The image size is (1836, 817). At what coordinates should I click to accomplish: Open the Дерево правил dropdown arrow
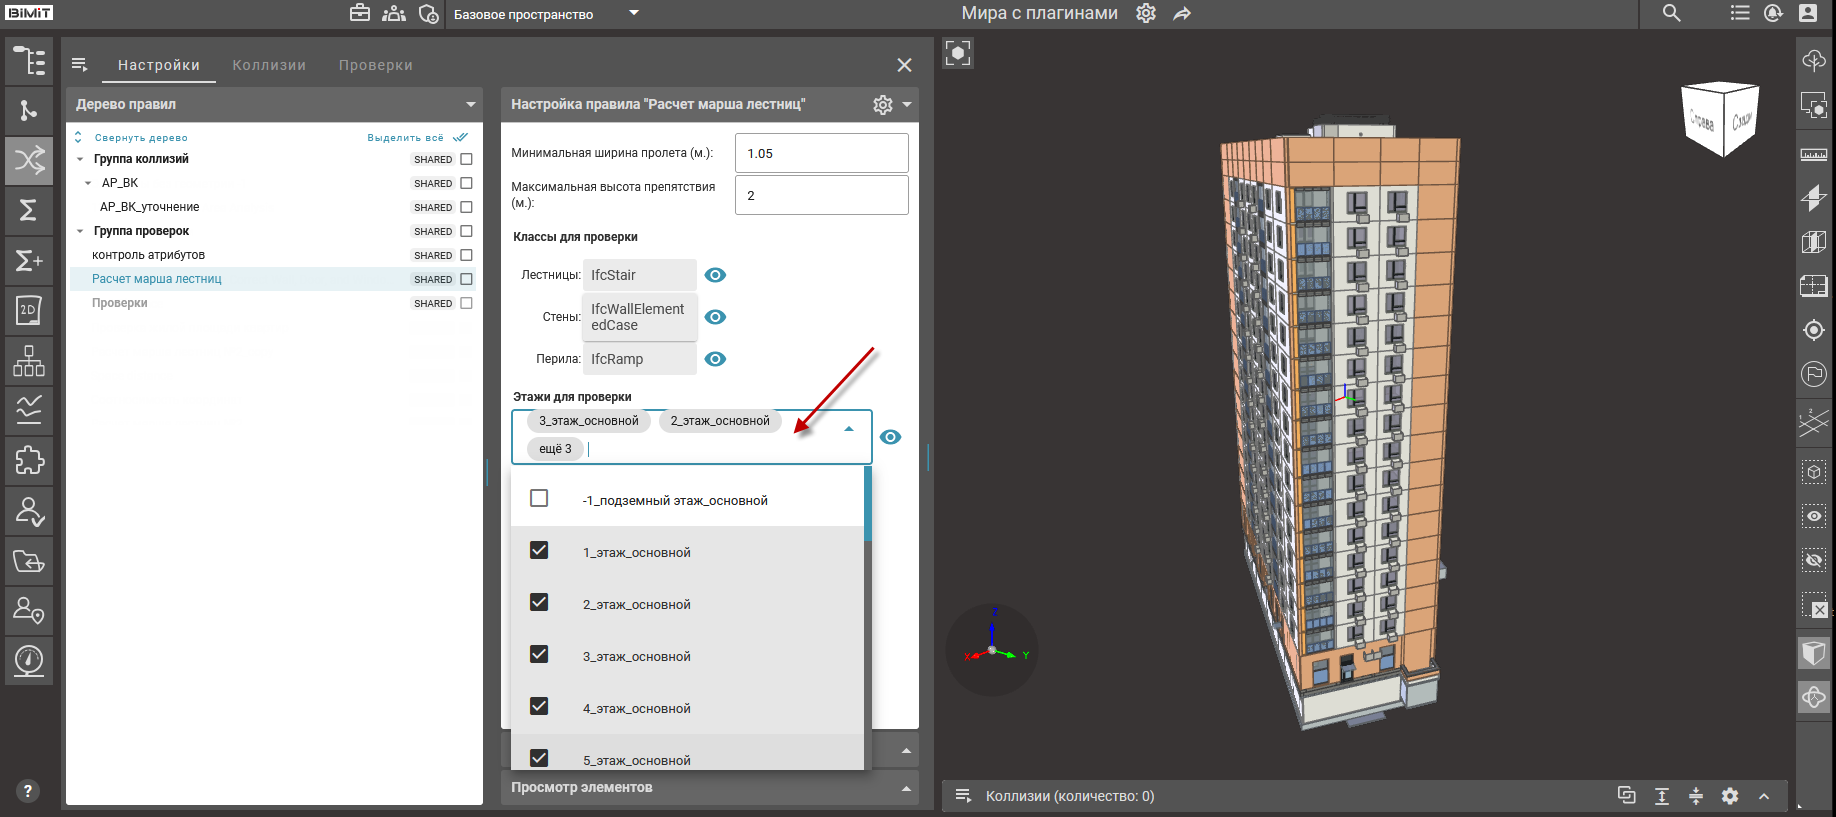tap(470, 104)
